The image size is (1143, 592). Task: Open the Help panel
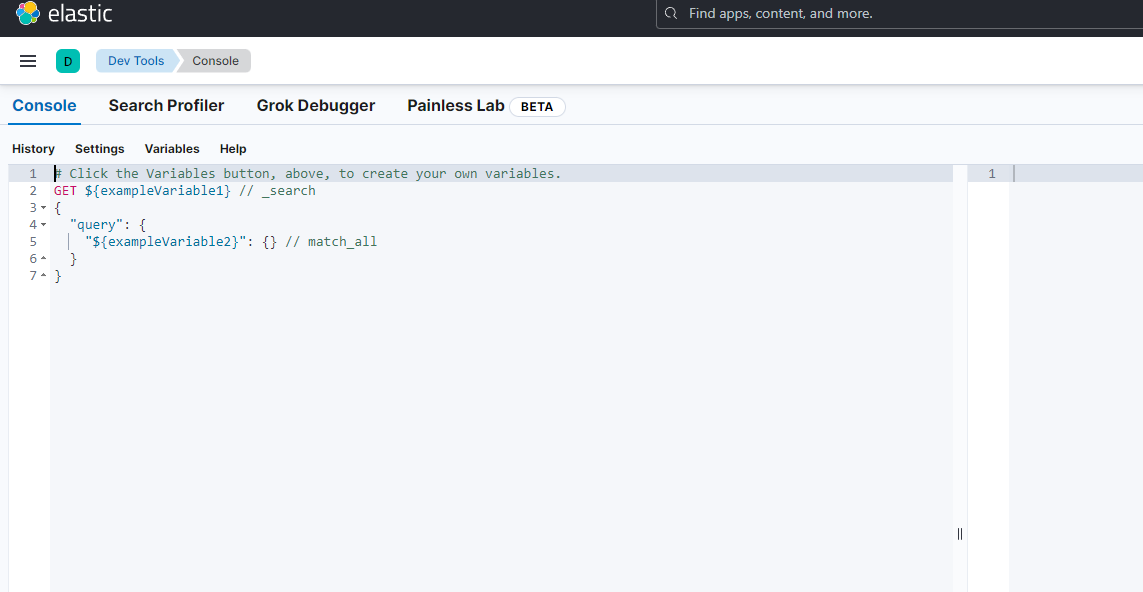point(233,149)
